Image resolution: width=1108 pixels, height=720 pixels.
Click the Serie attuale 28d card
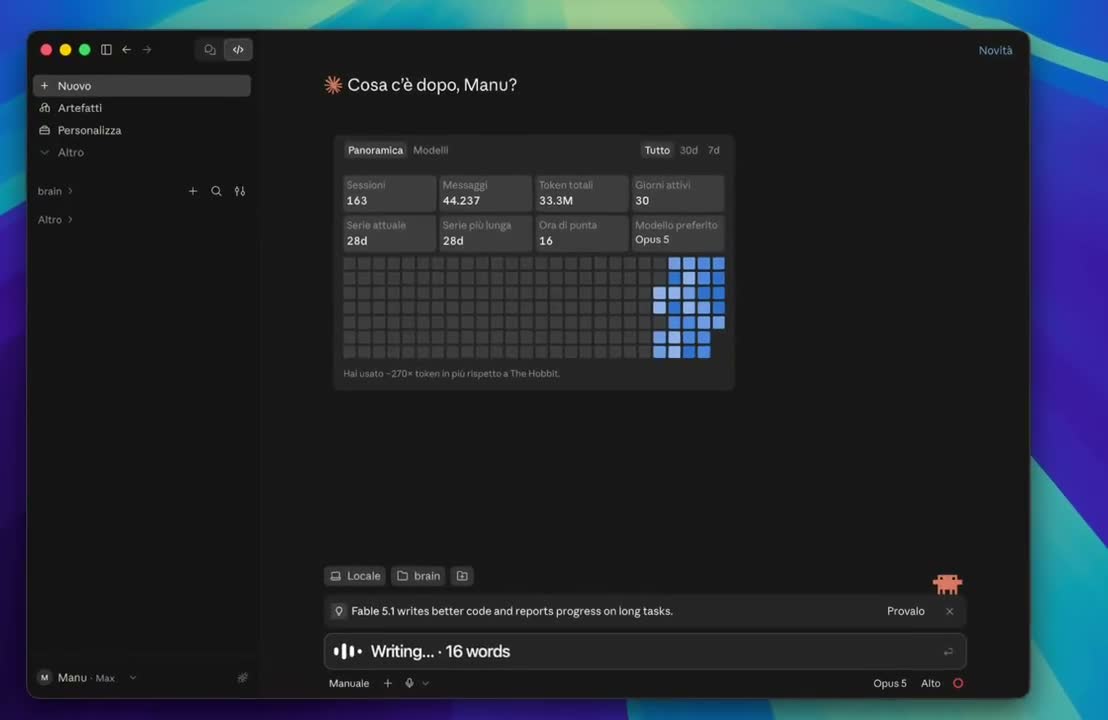click(389, 232)
